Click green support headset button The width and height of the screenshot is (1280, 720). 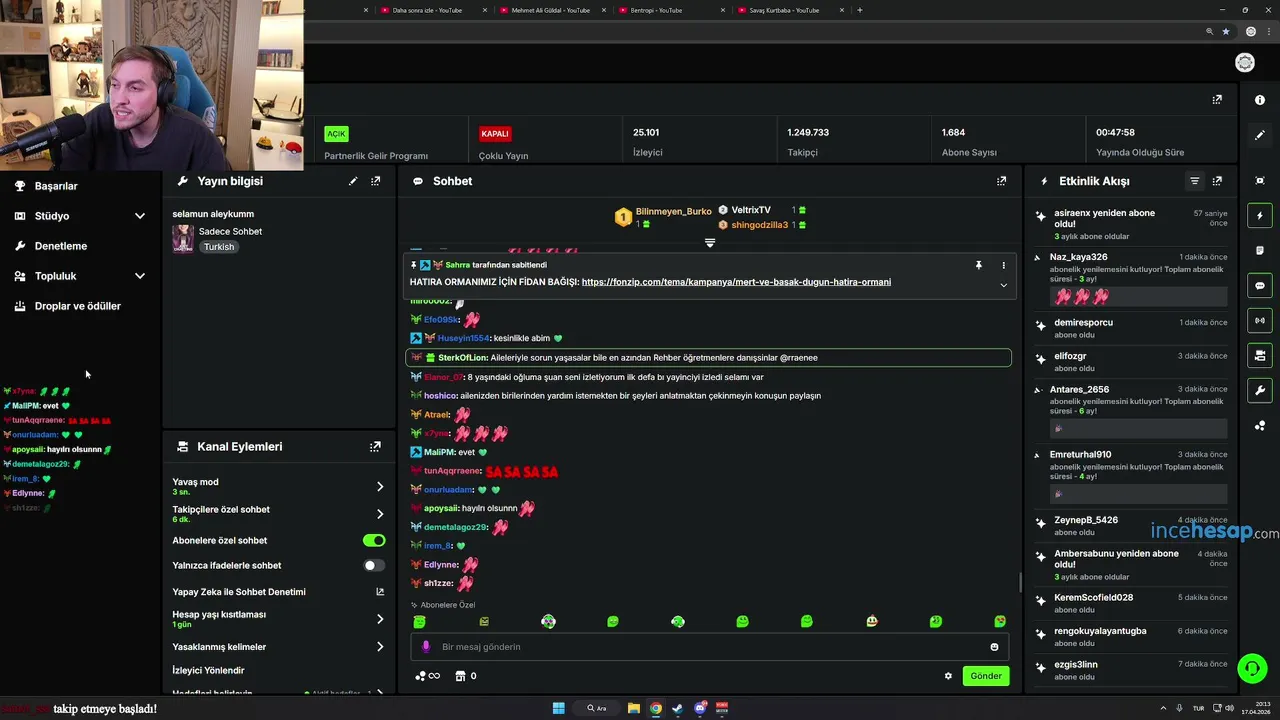[1251, 667]
